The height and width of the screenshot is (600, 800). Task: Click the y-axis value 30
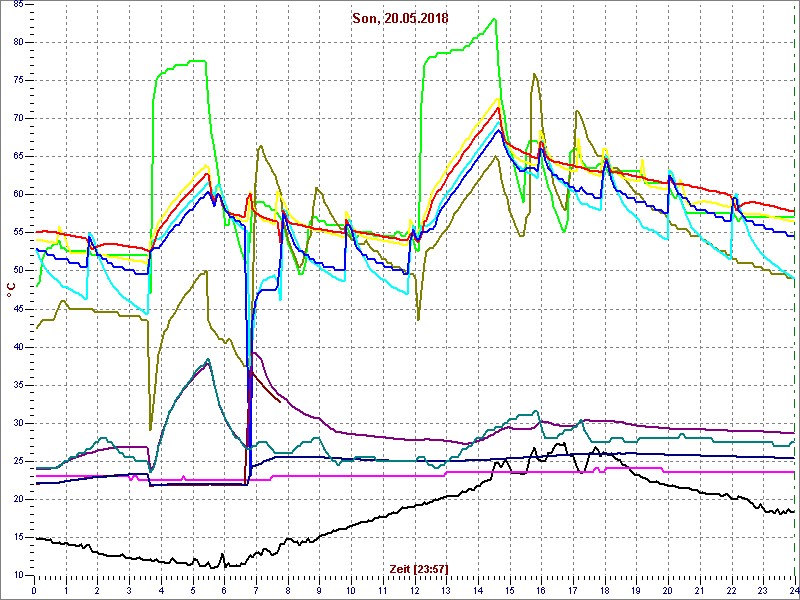click(x=17, y=423)
